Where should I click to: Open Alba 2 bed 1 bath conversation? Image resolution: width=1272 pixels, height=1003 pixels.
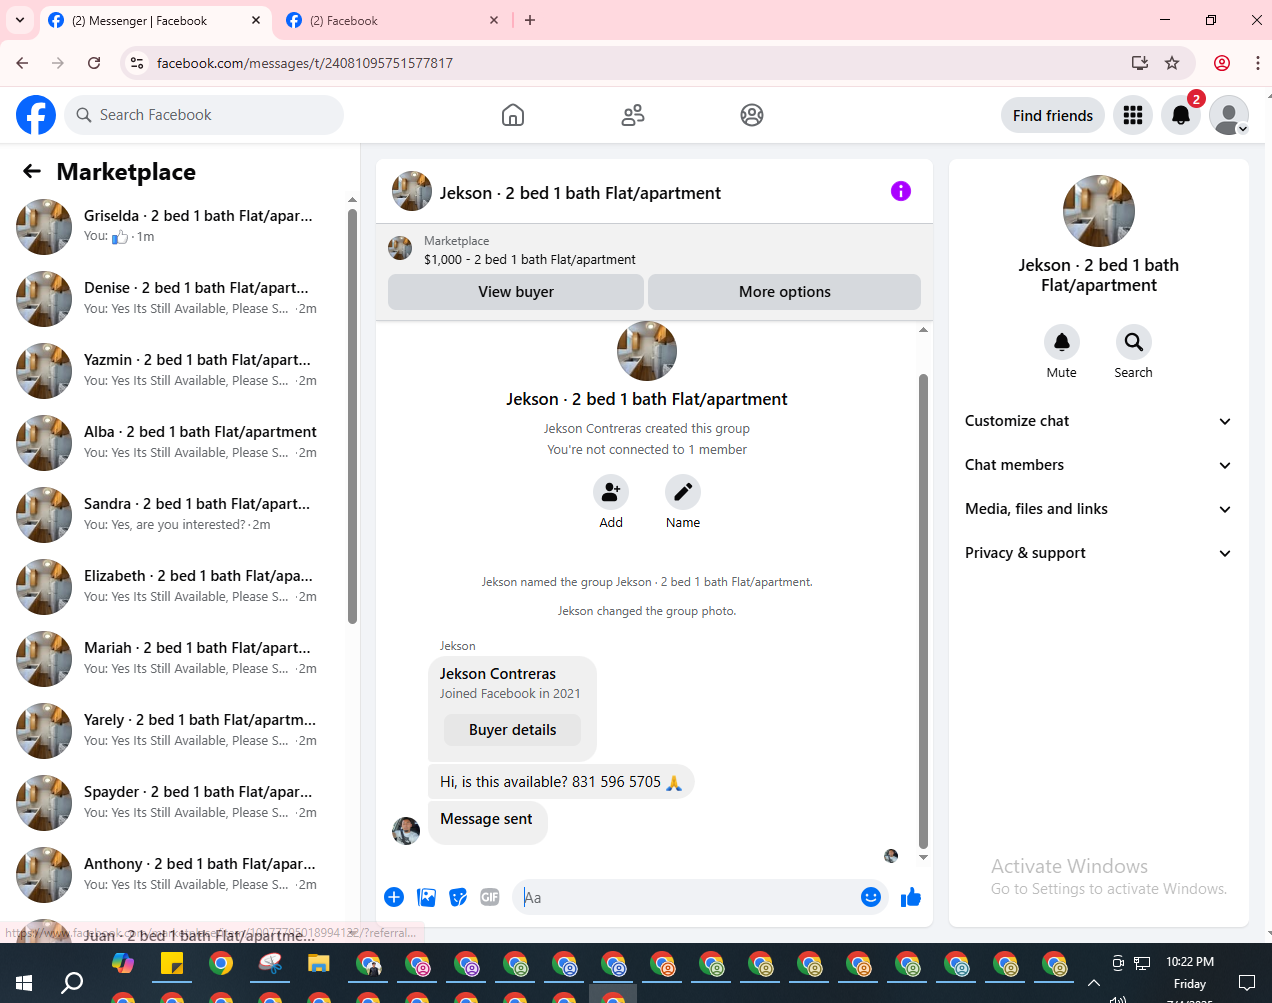tap(177, 443)
